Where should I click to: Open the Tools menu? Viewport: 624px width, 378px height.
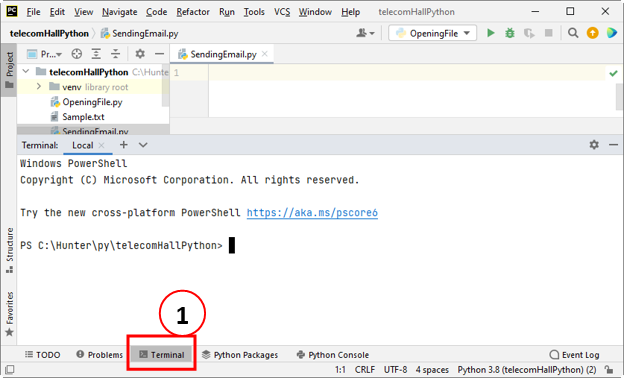(254, 12)
